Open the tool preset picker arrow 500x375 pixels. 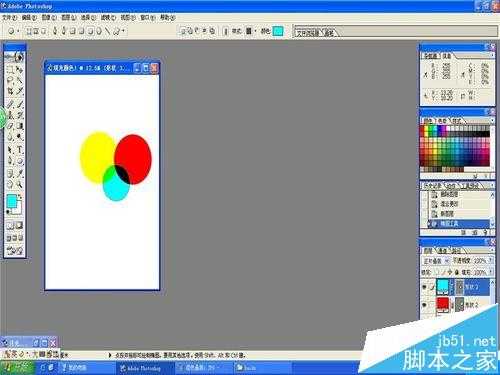18,31
